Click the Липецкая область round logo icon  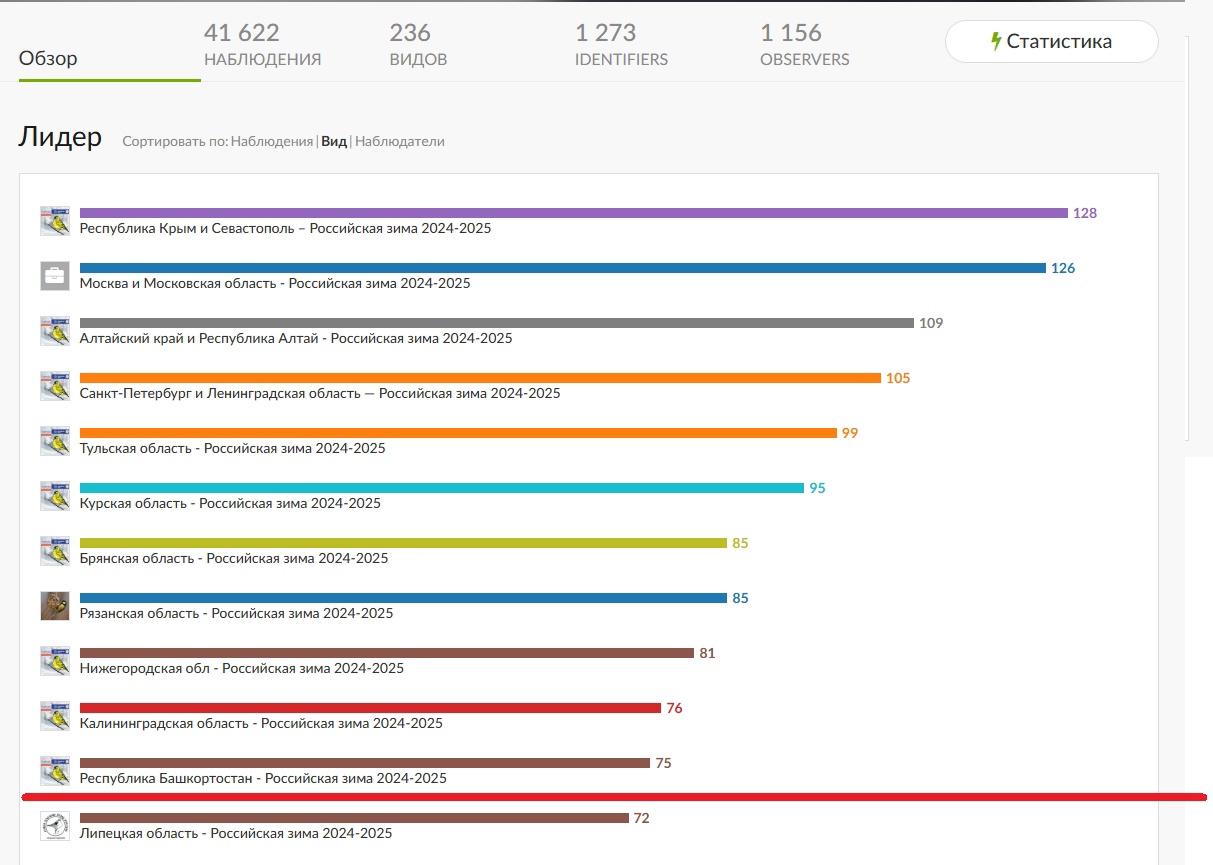click(55, 826)
